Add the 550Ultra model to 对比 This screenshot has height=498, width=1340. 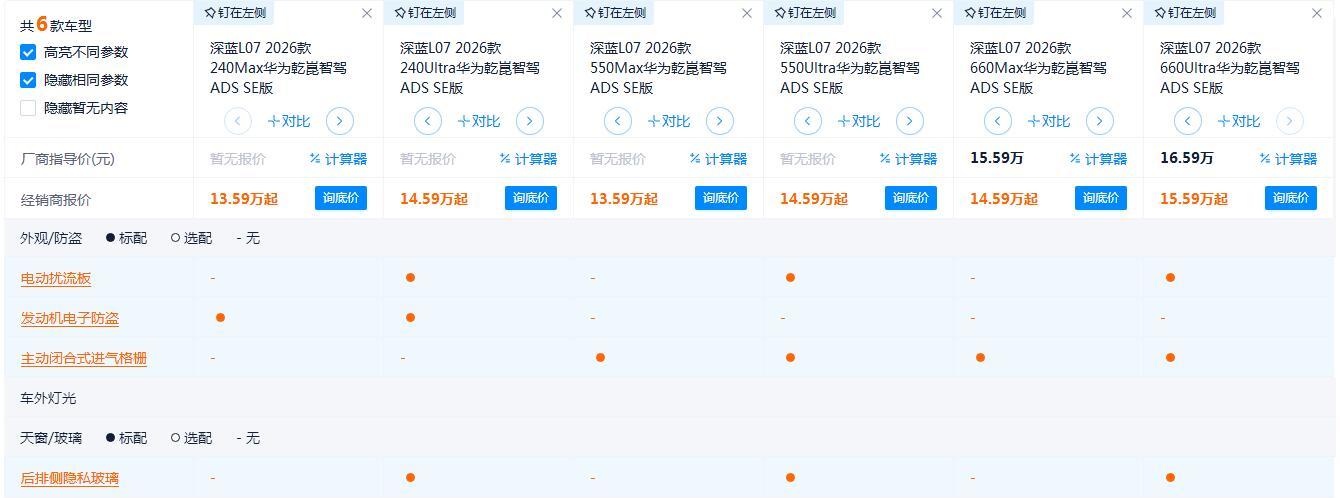tap(859, 121)
